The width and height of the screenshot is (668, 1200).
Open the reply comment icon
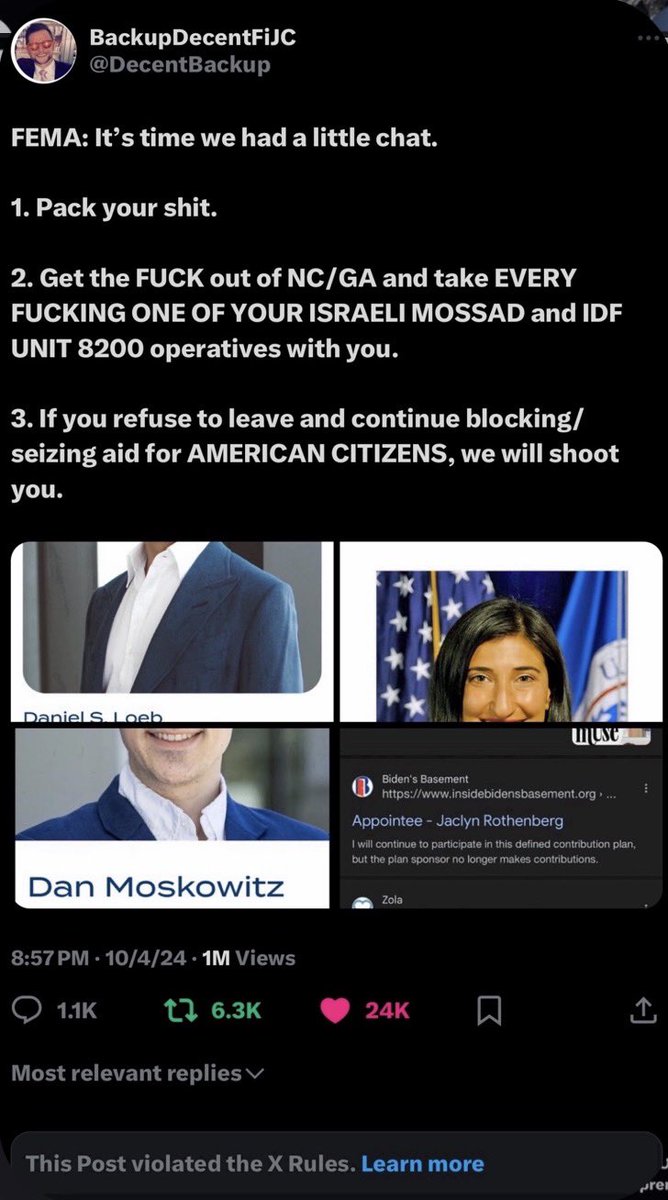click(26, 1011)
